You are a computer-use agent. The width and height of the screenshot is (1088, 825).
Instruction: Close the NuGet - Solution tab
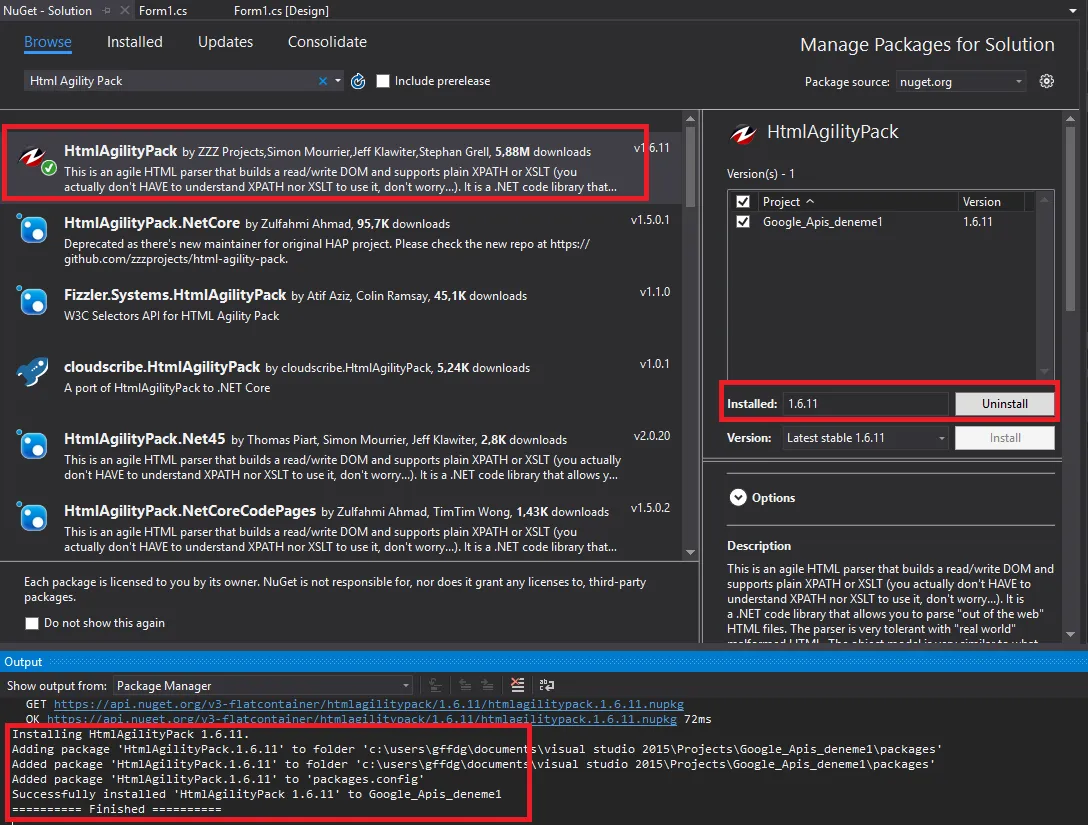[124, 10]
